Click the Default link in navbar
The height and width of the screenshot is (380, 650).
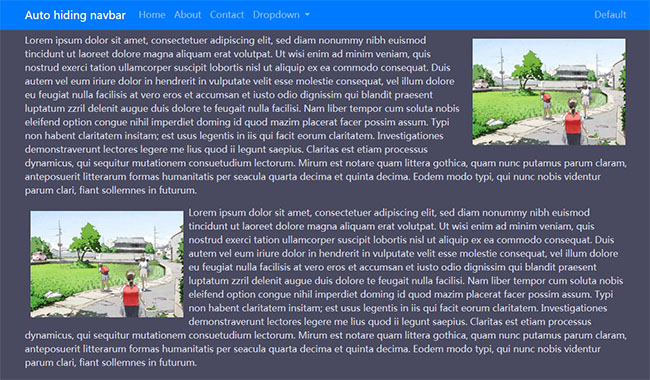(610, 15)
